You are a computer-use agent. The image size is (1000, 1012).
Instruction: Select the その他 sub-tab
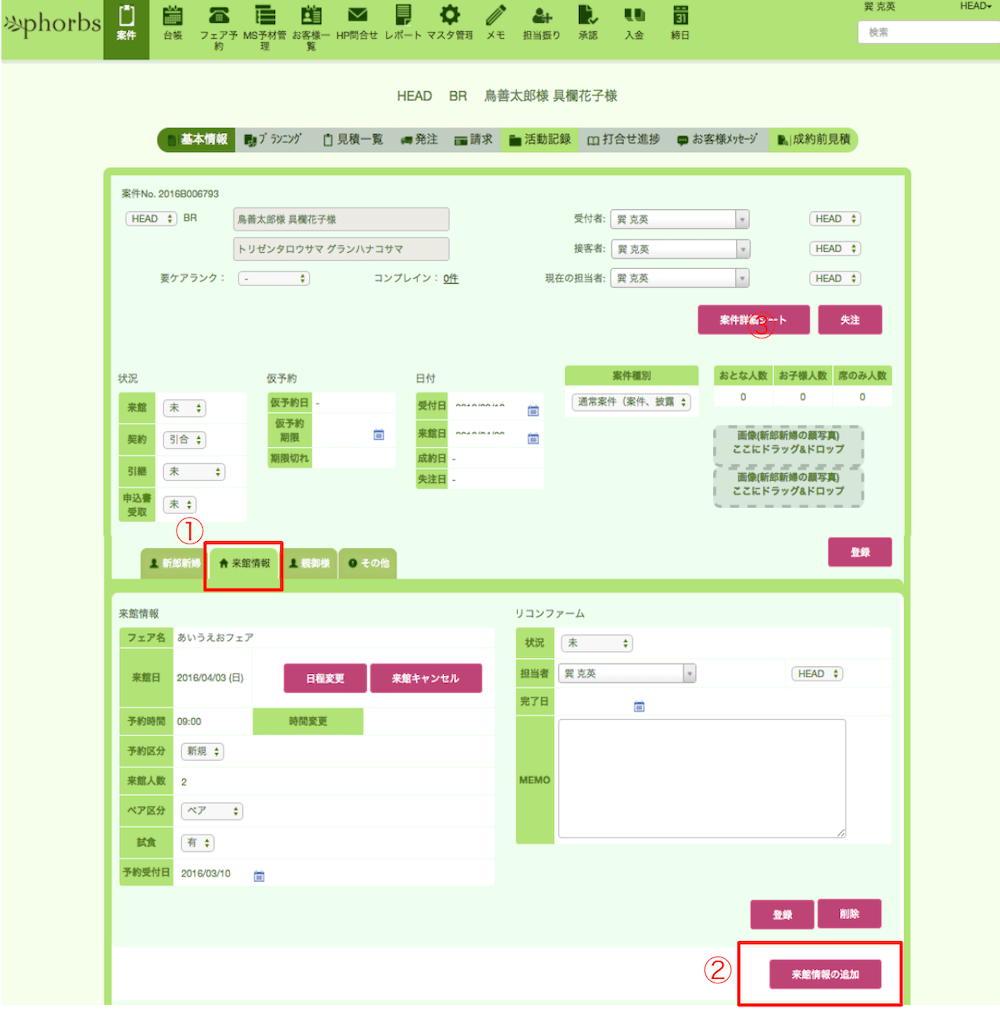pos(368,563)
